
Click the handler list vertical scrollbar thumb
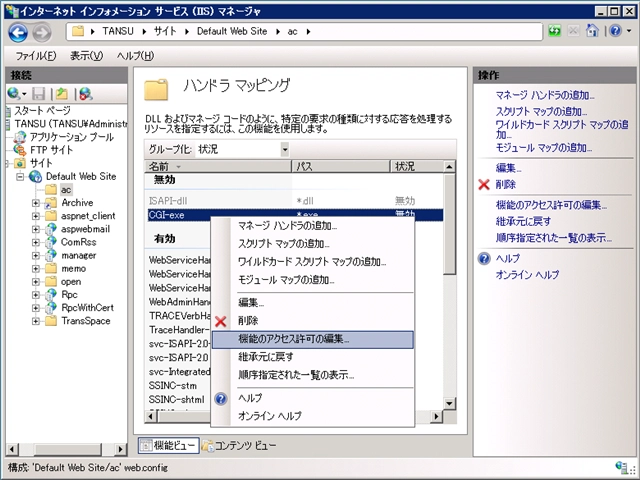point(449,224)
